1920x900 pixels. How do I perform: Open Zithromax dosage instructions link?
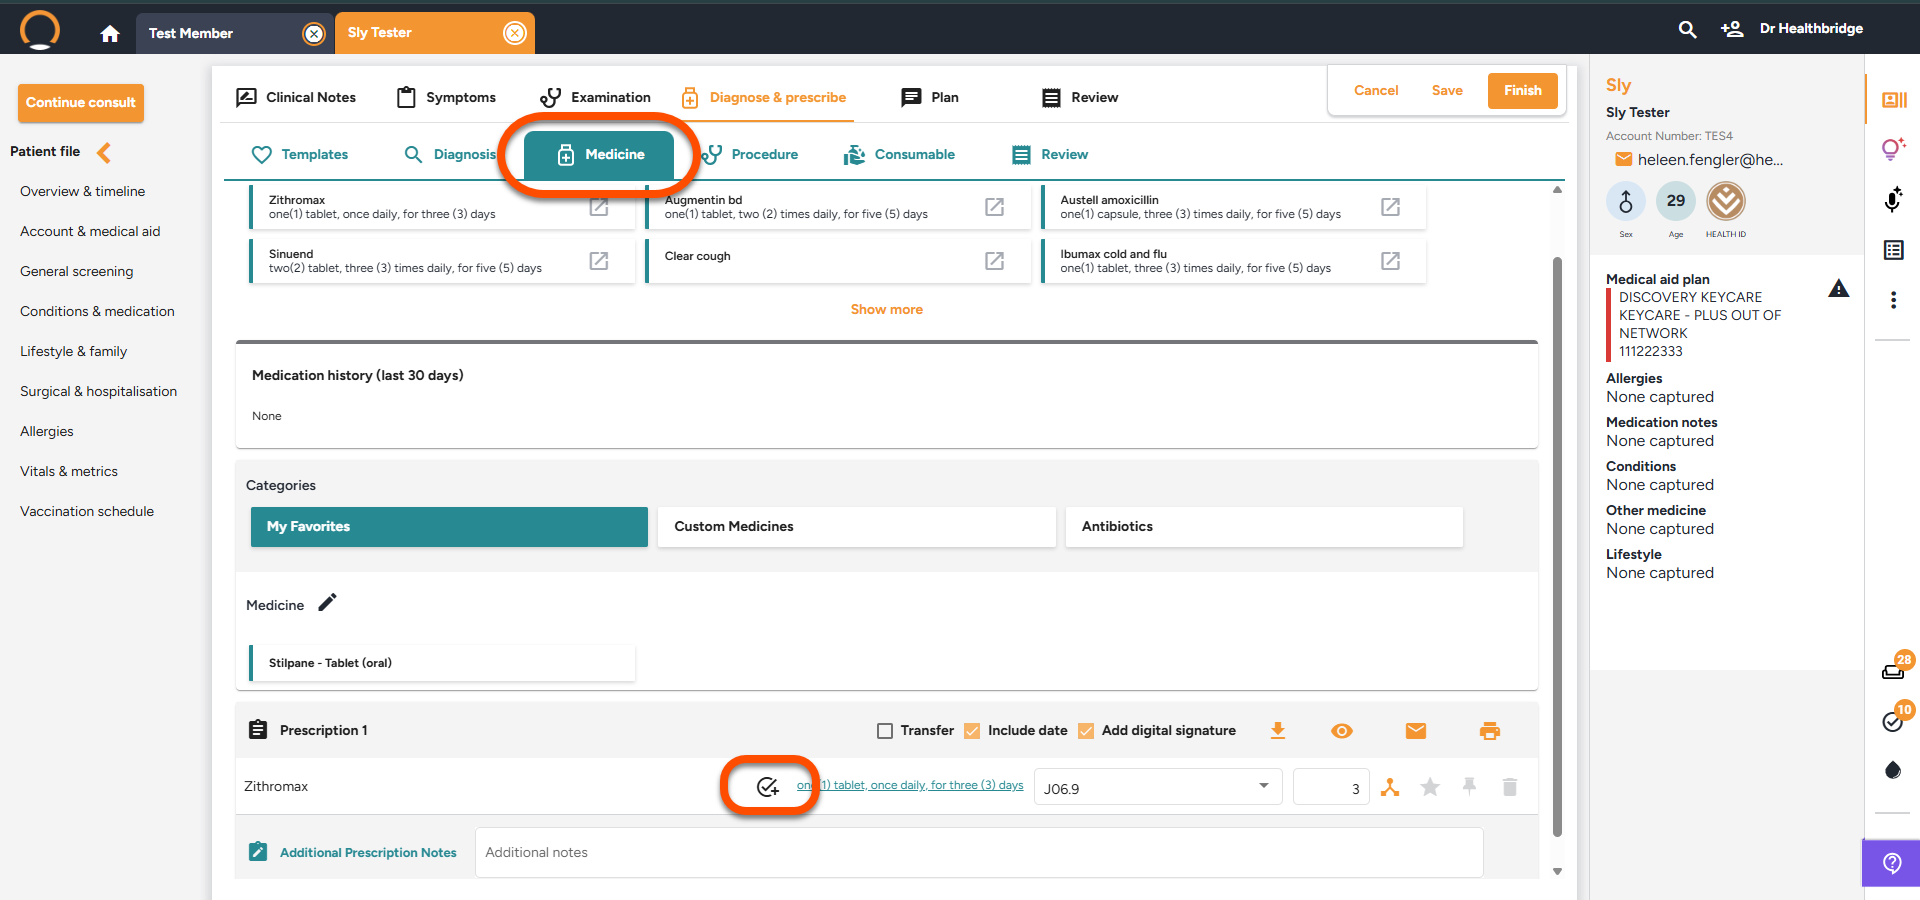click(910, 786)
